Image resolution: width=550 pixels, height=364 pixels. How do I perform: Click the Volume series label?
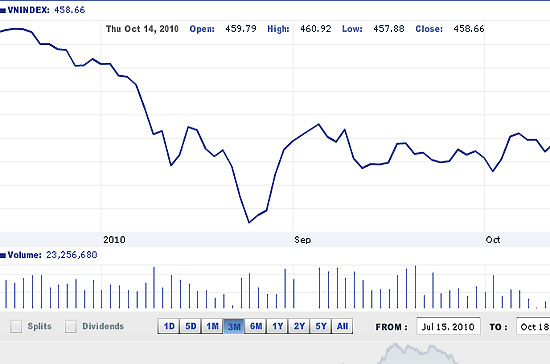24,255
